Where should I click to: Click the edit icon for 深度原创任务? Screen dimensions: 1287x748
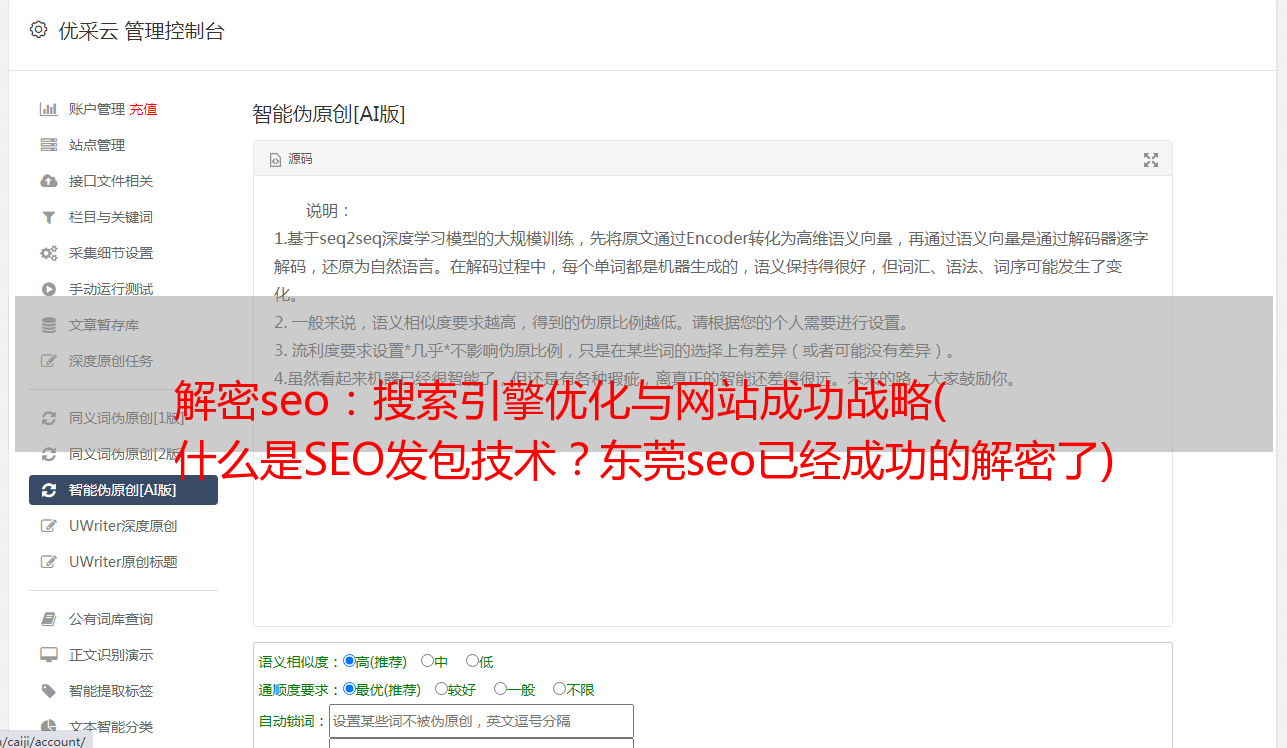click(x=48, y=361)
